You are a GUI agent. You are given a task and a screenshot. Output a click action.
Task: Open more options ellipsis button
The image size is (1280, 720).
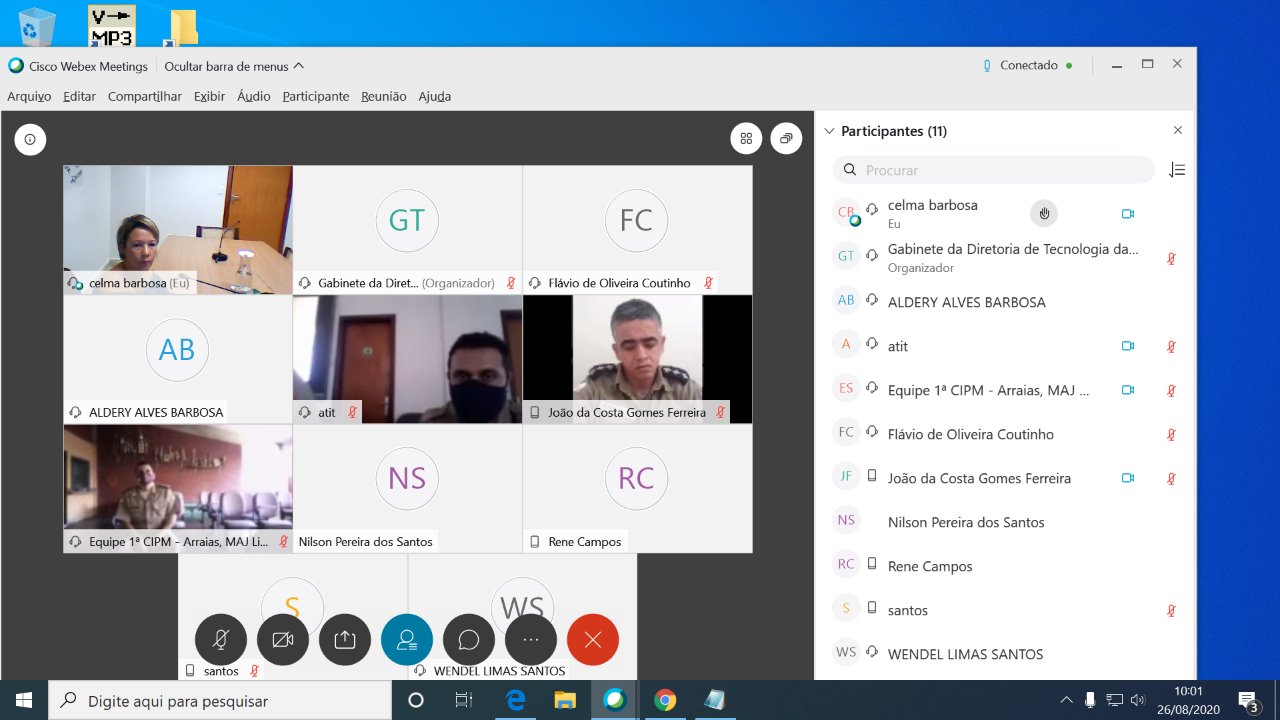531,640
